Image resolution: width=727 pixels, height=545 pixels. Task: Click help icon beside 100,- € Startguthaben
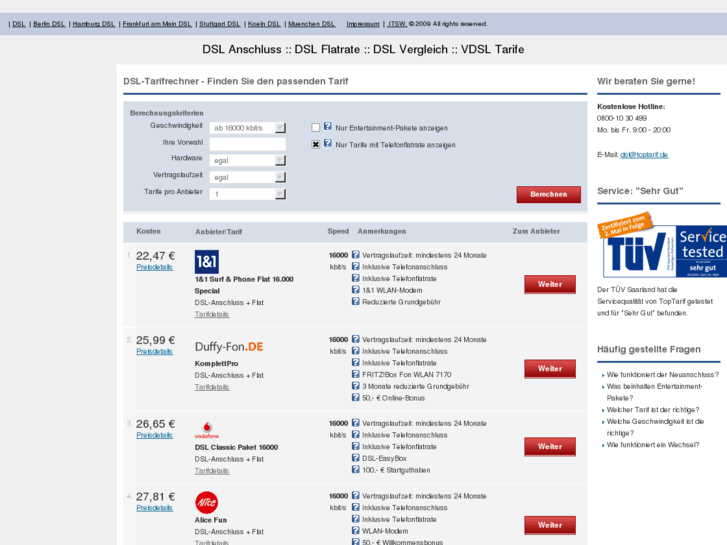pos(356,469)
